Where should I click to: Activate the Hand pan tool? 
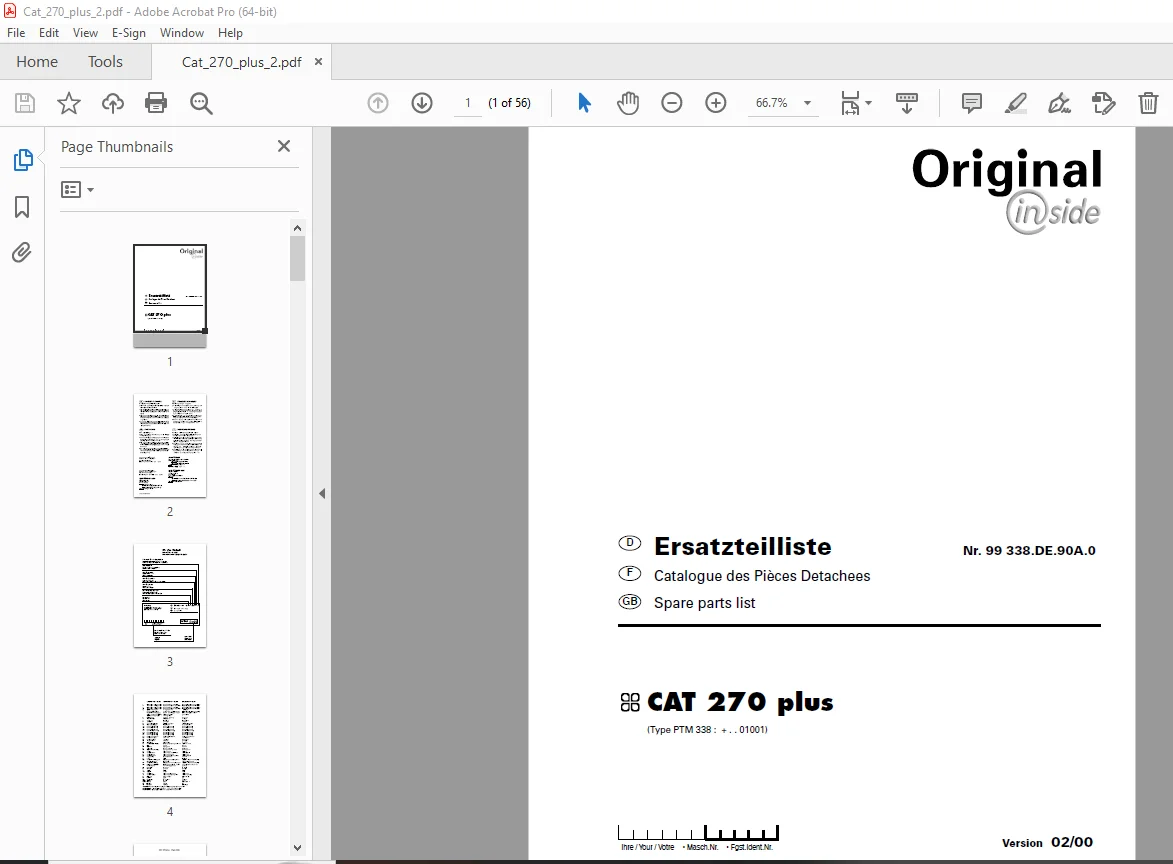[x=628, y=103]
